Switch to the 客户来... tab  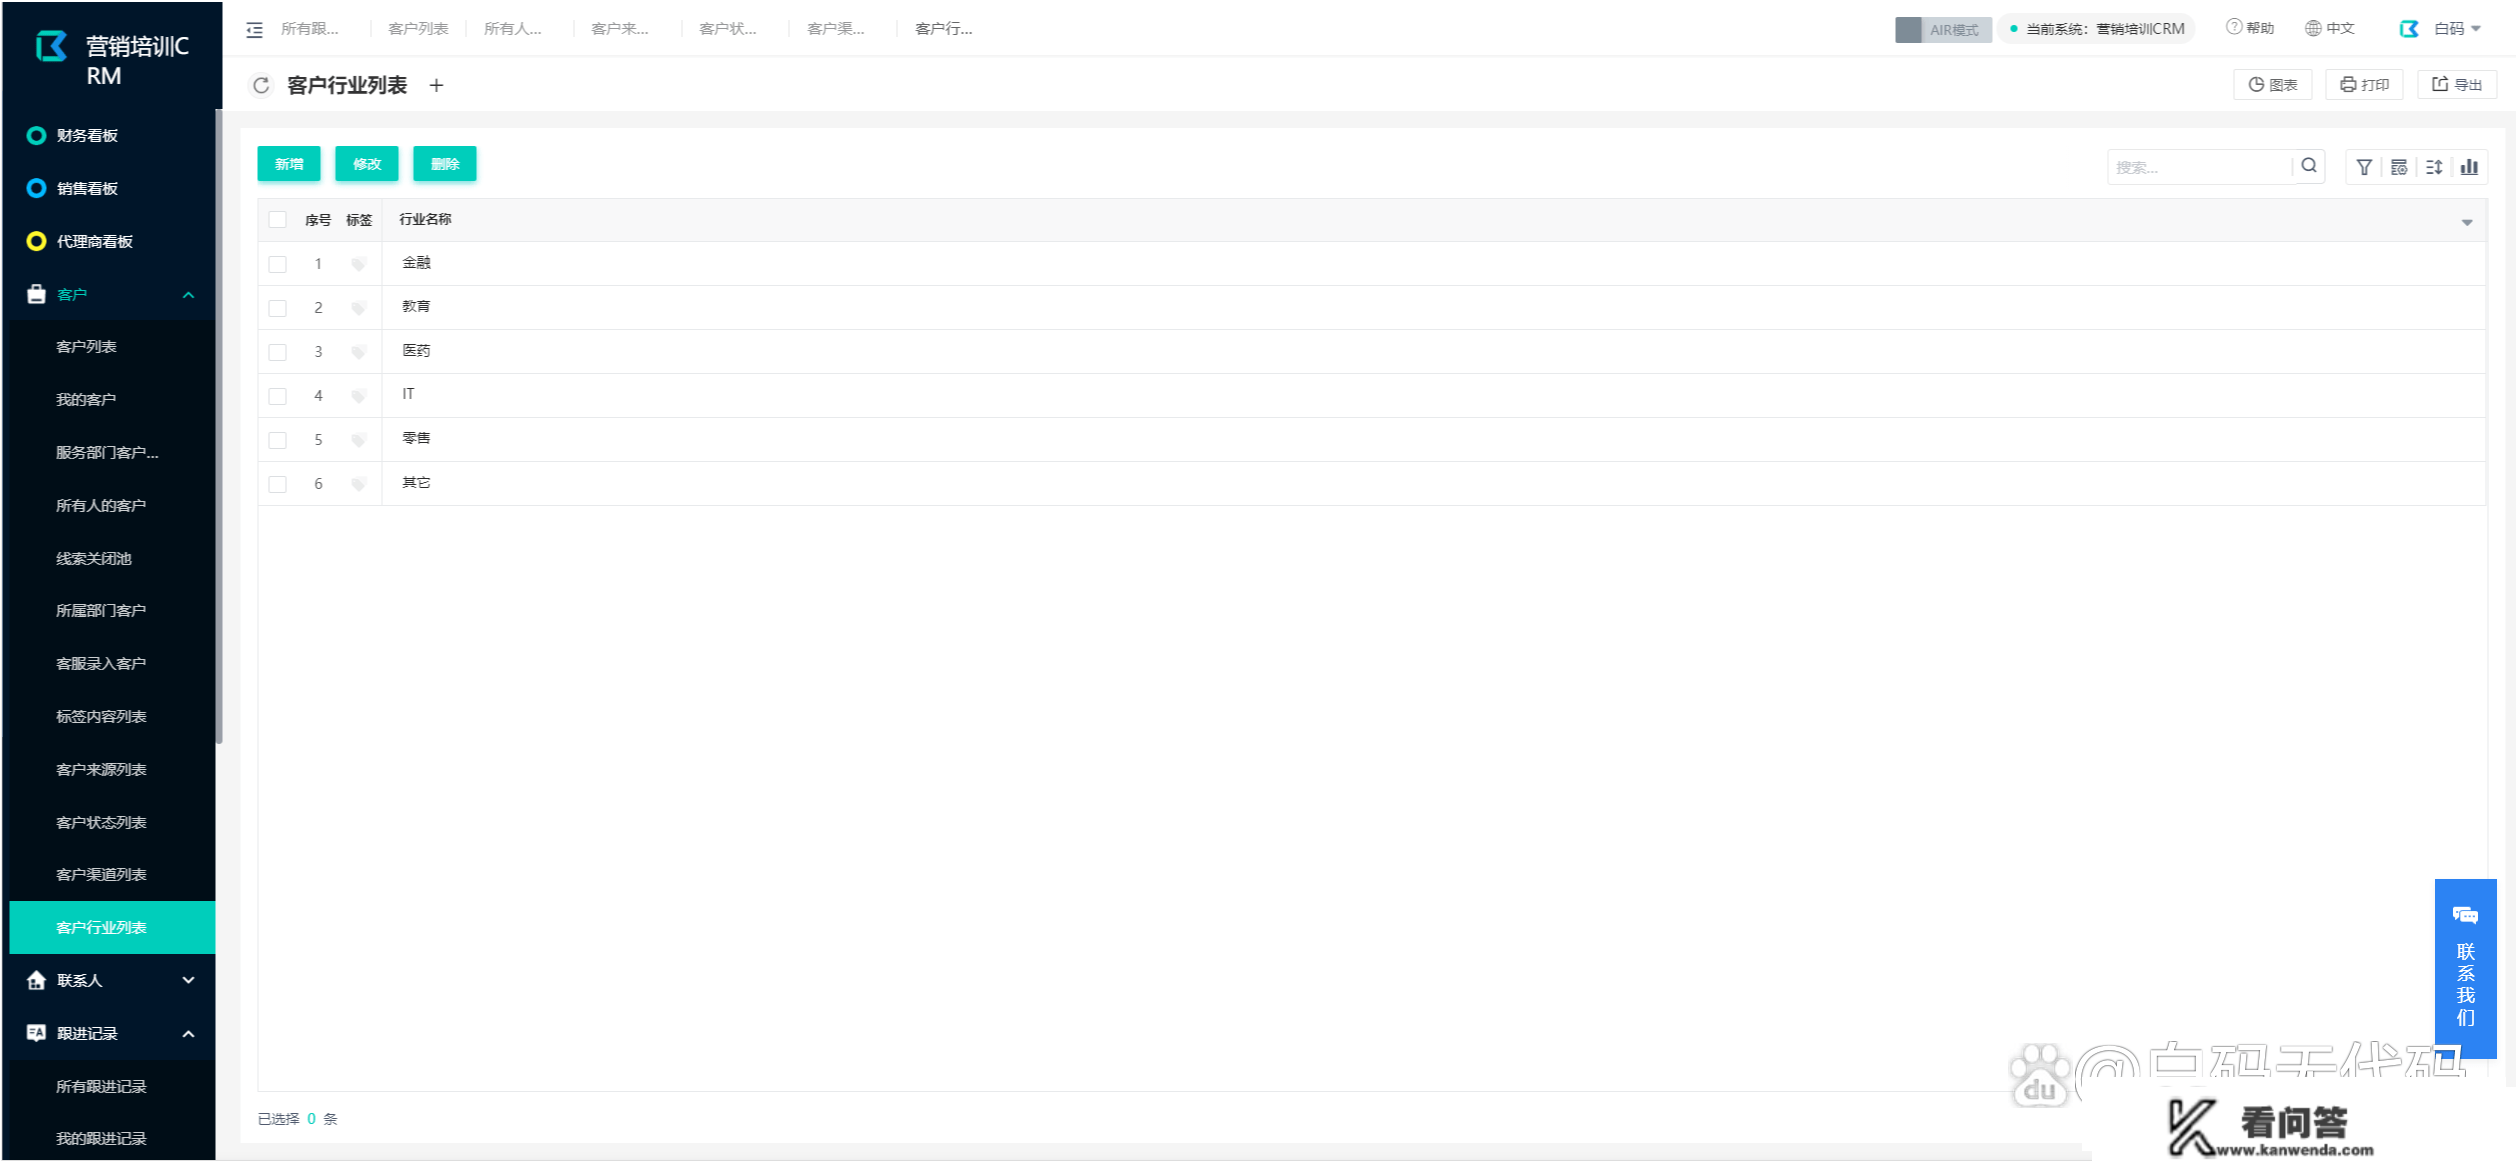(620, 28)
